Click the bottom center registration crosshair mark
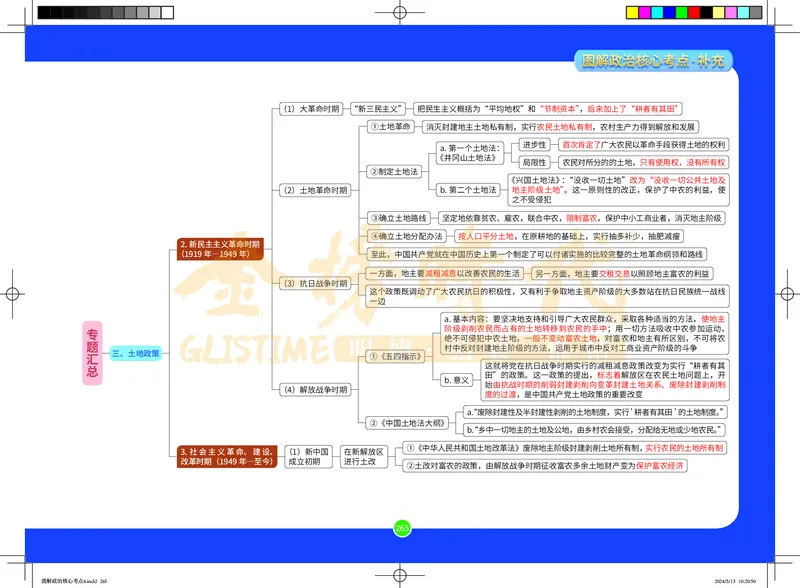The image size is (800, 588). [x=400, y=573]
